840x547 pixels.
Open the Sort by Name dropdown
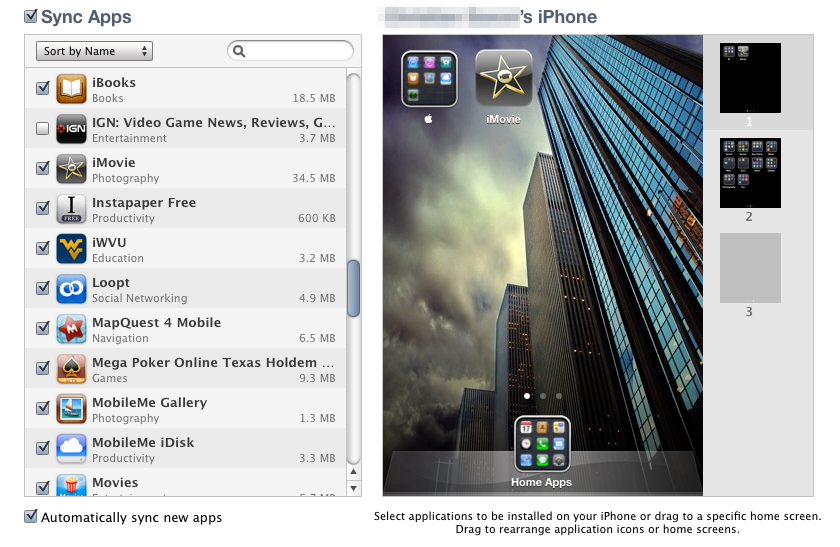pos(94,51)
